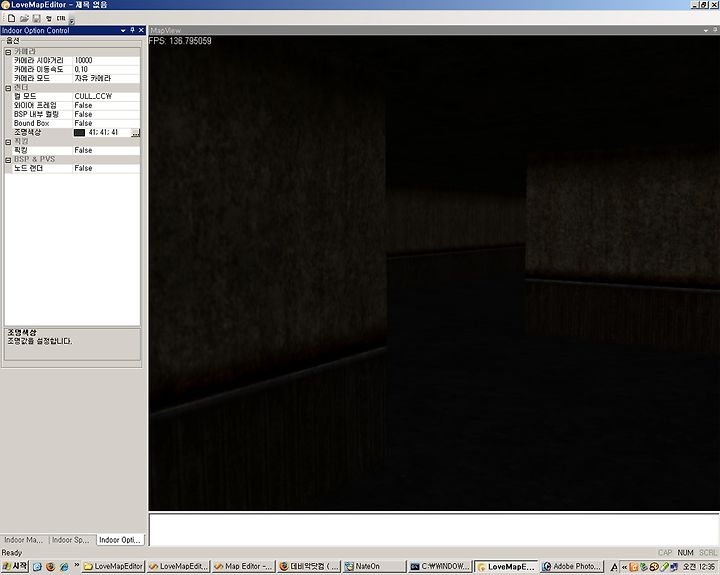Toggle the 와이어 프레임 False value

pos(107,106)
